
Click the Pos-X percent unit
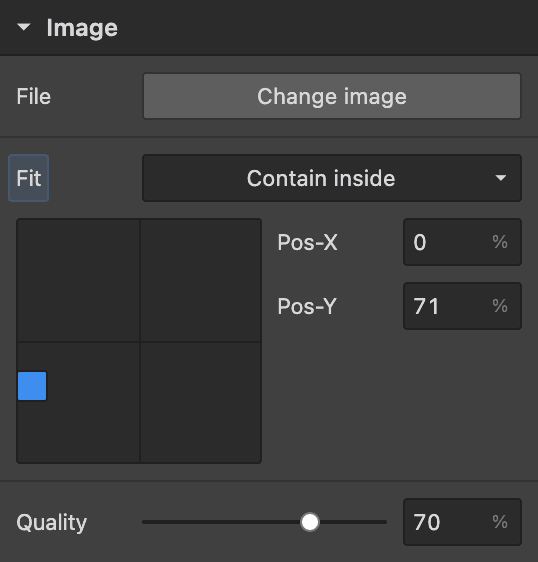coord(500,242)
